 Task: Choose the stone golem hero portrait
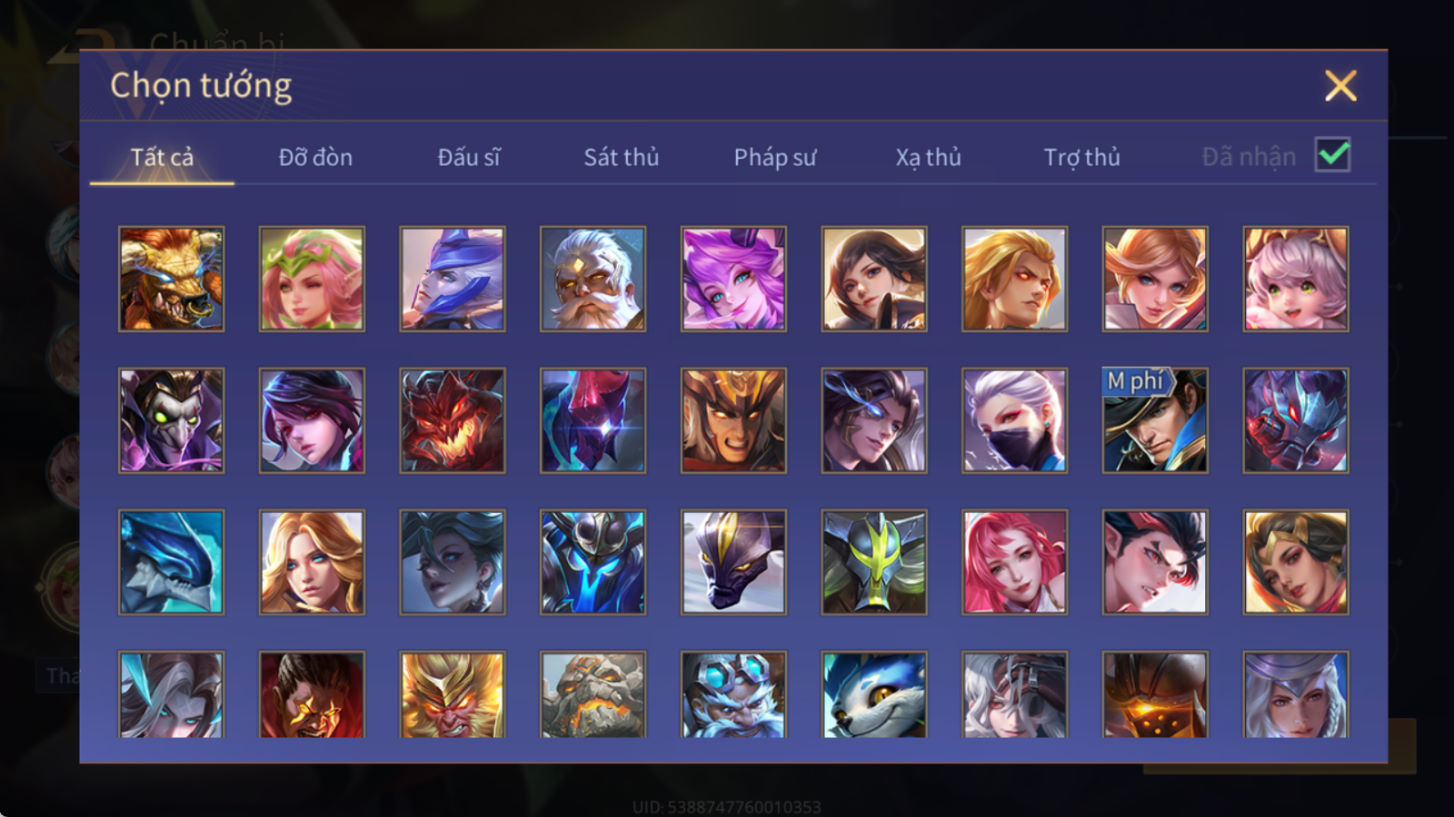(593, 695)
